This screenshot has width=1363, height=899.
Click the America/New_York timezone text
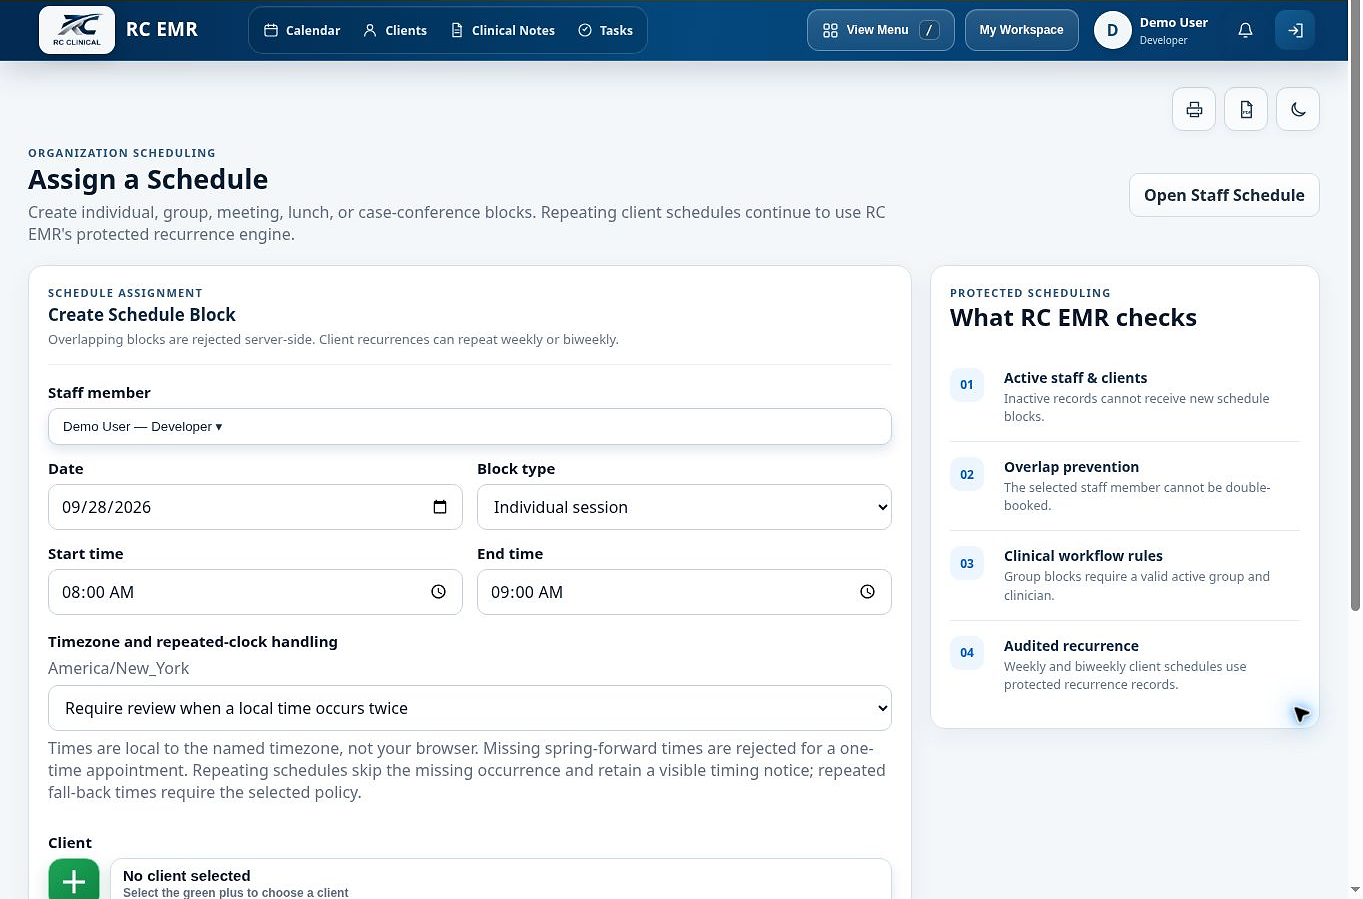(x=118, y=668)
